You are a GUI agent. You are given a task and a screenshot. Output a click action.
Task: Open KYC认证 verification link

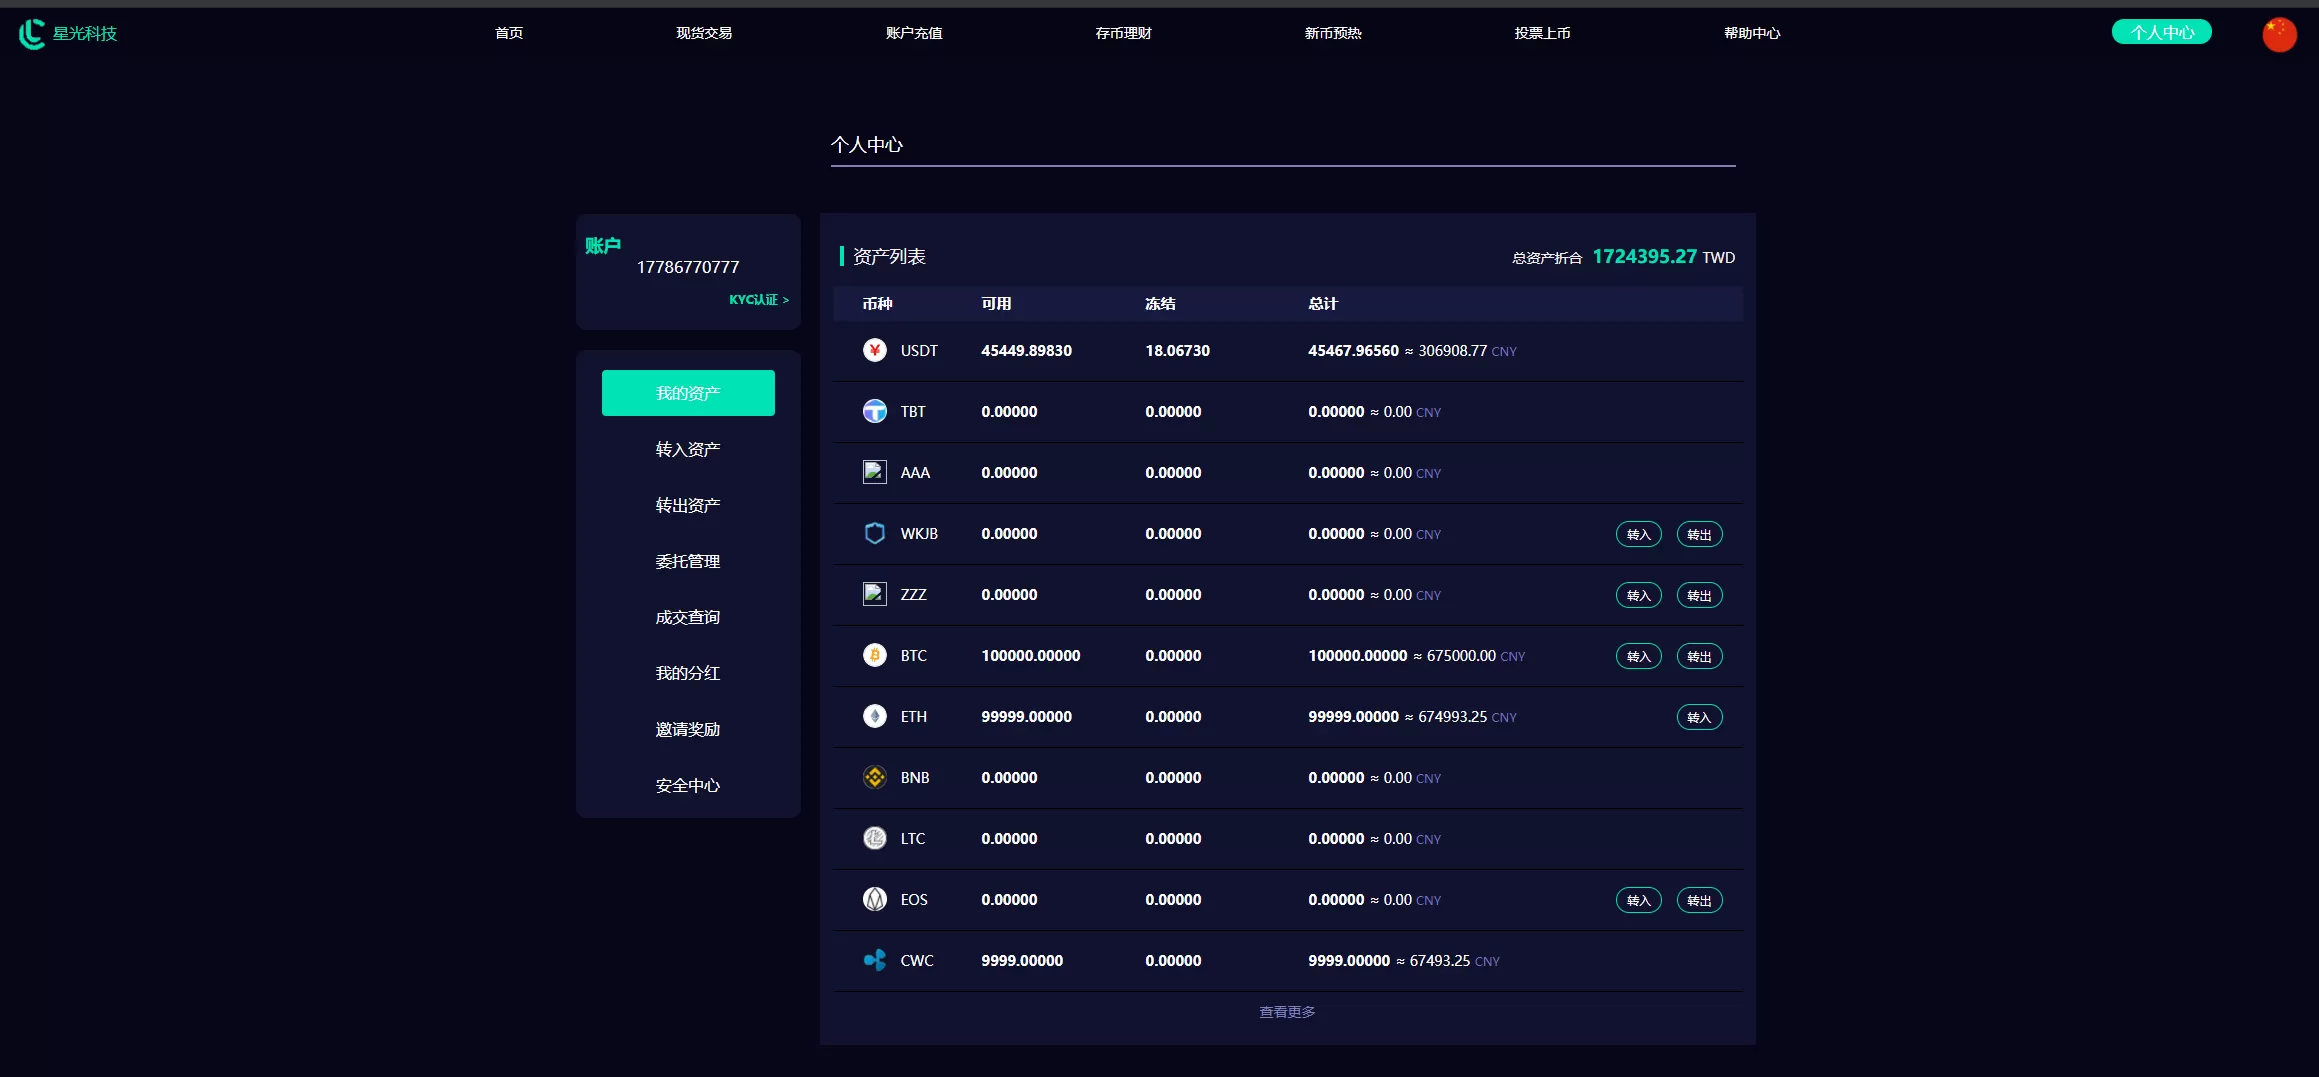click(758, 300)
